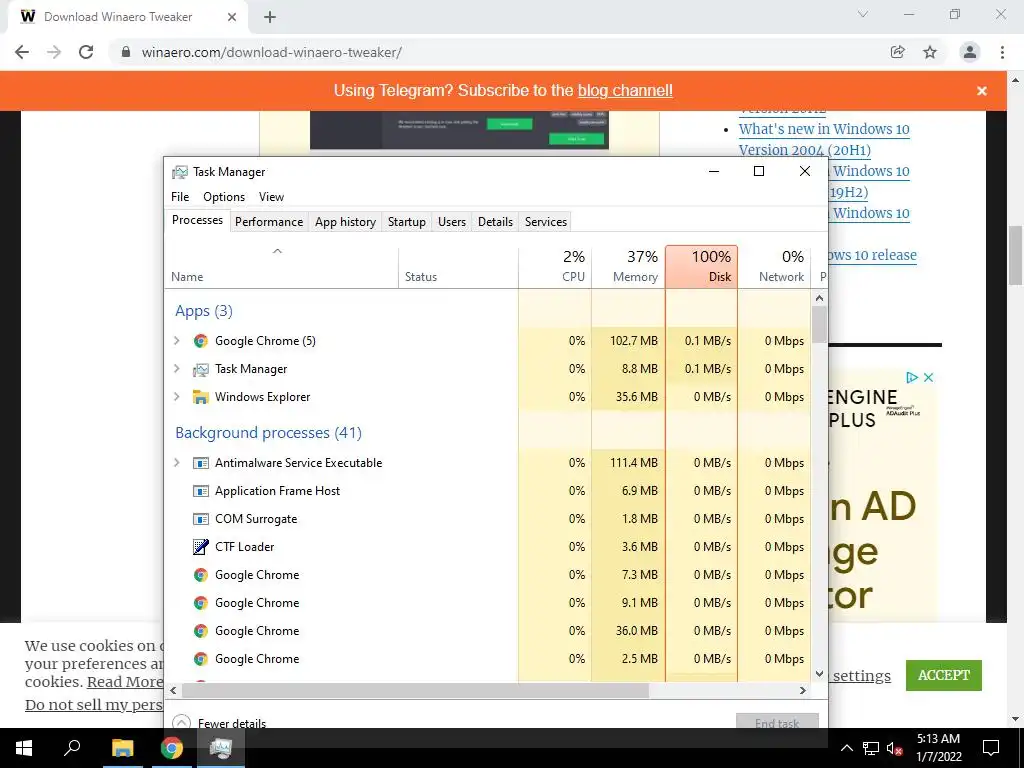Sort processes by the CPU column

pos(555,266)
